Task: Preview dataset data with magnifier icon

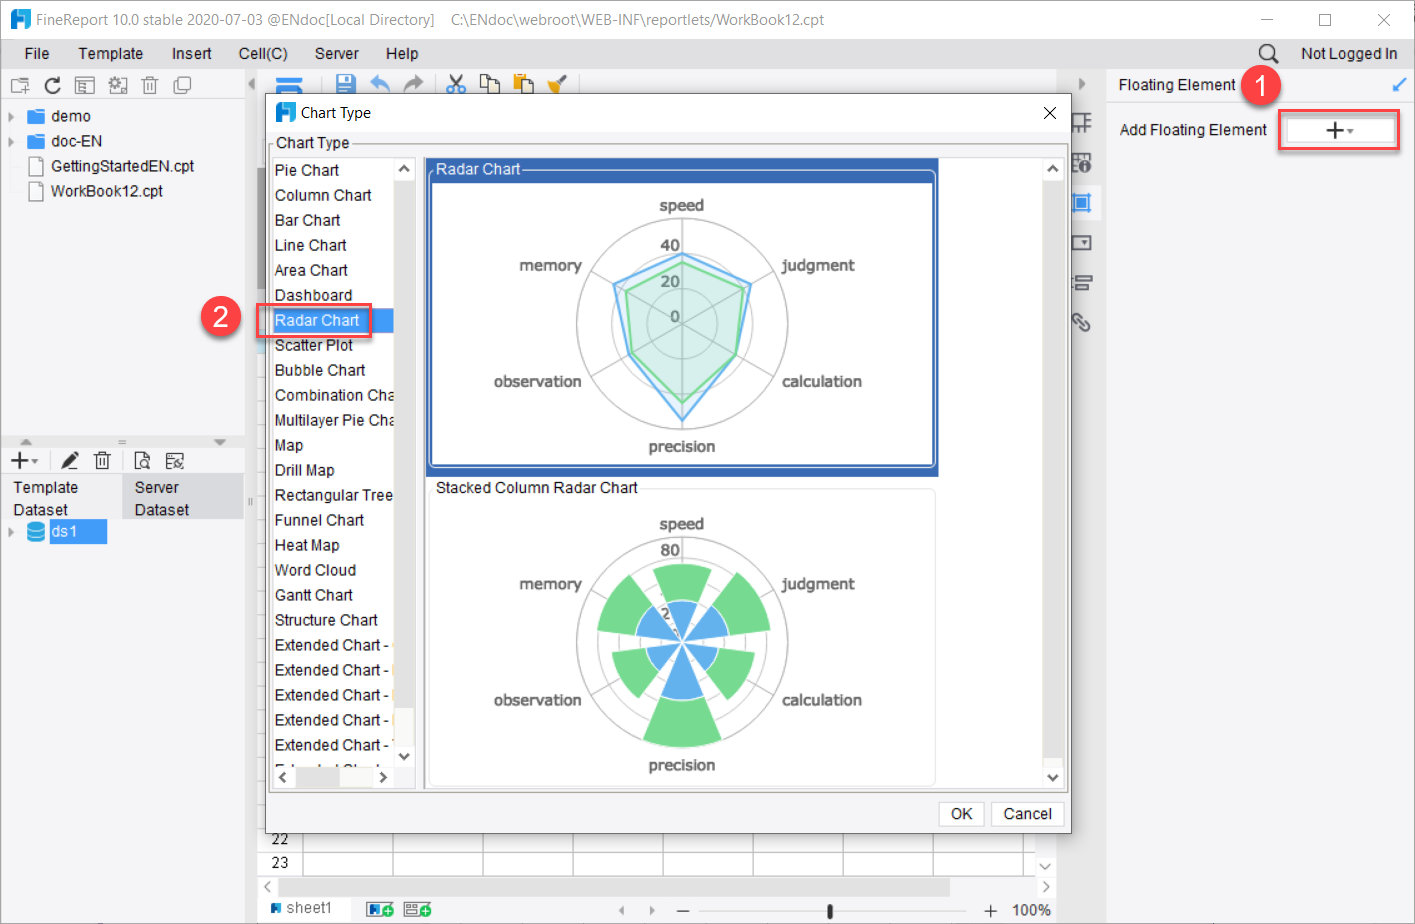Action: (142, 460)
